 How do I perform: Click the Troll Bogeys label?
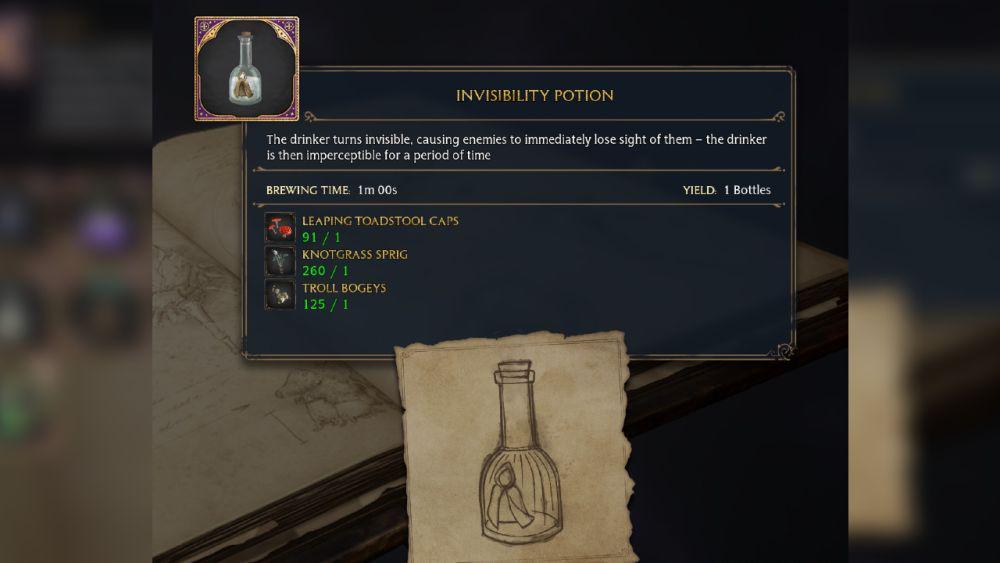tap(344, 288)
